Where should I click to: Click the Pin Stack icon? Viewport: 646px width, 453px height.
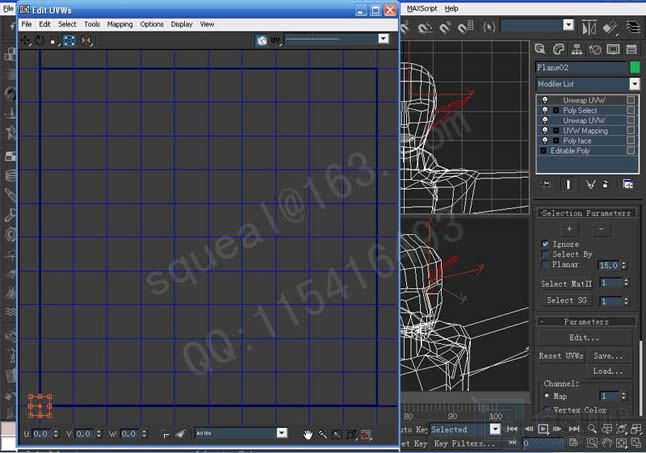[x=546, y=184]
